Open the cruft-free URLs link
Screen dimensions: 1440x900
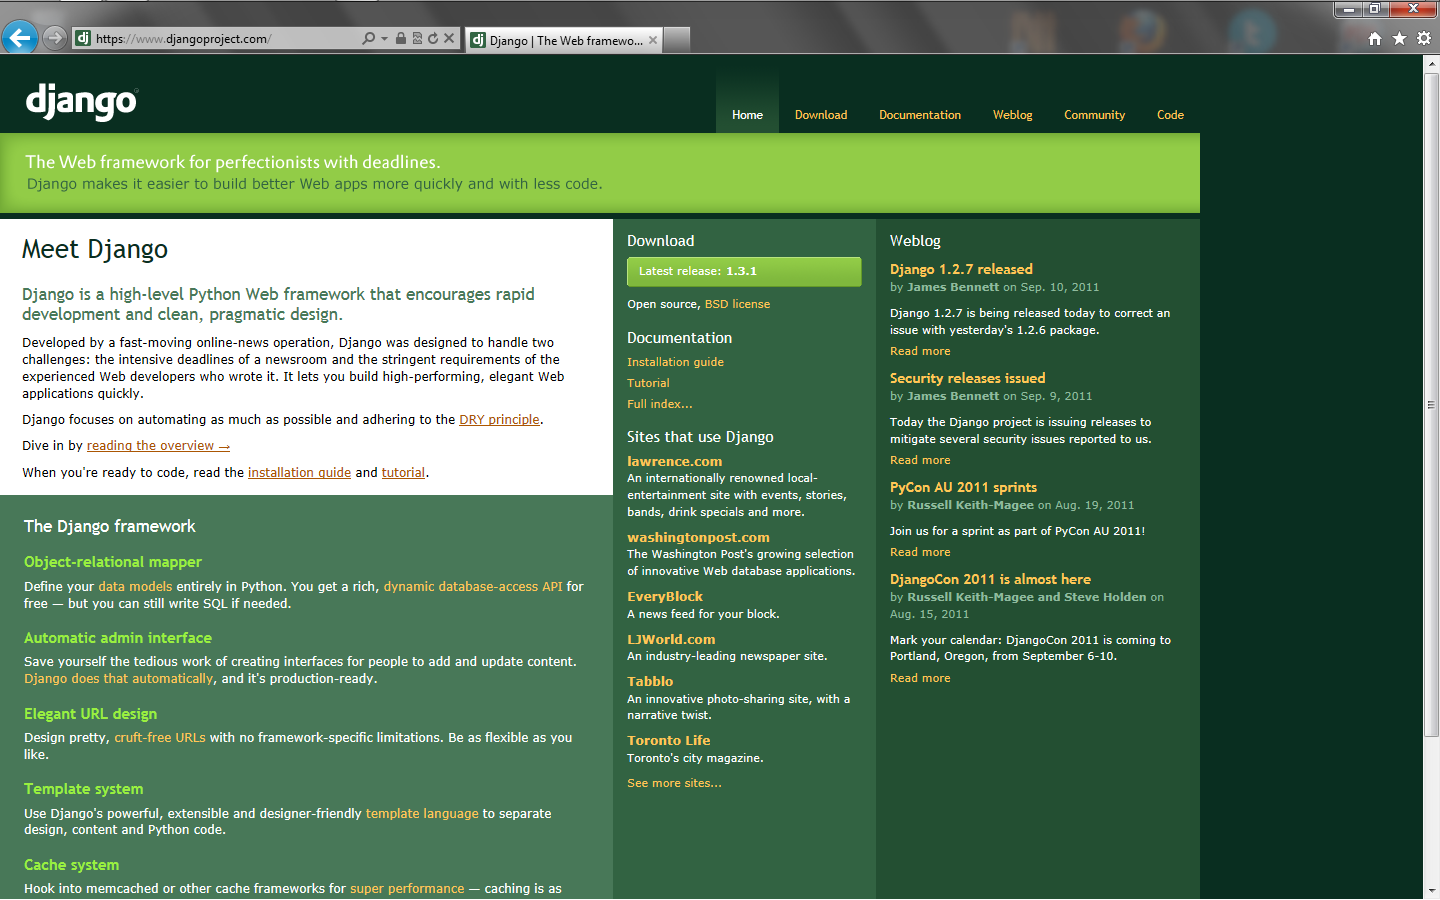[x=160, y=738]
